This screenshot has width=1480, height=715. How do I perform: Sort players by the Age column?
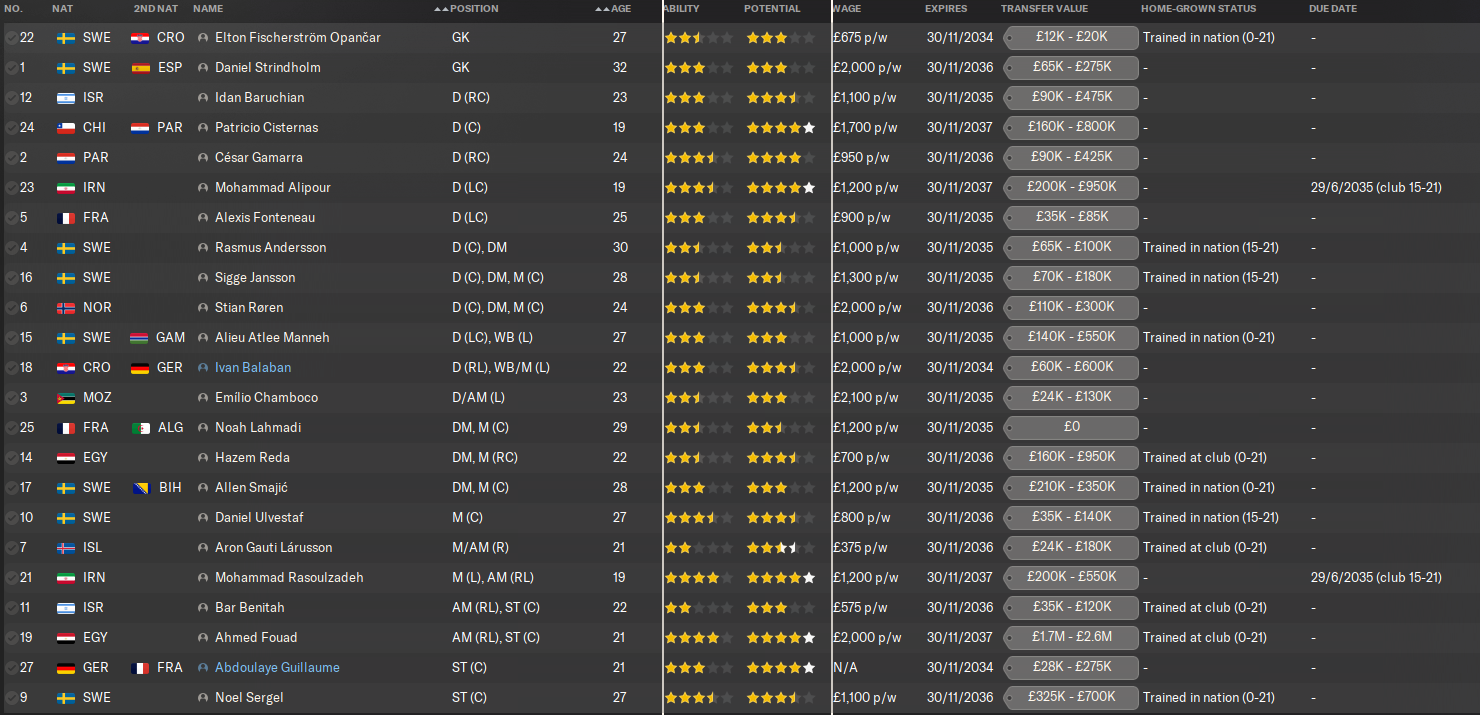tap(620, 9)
